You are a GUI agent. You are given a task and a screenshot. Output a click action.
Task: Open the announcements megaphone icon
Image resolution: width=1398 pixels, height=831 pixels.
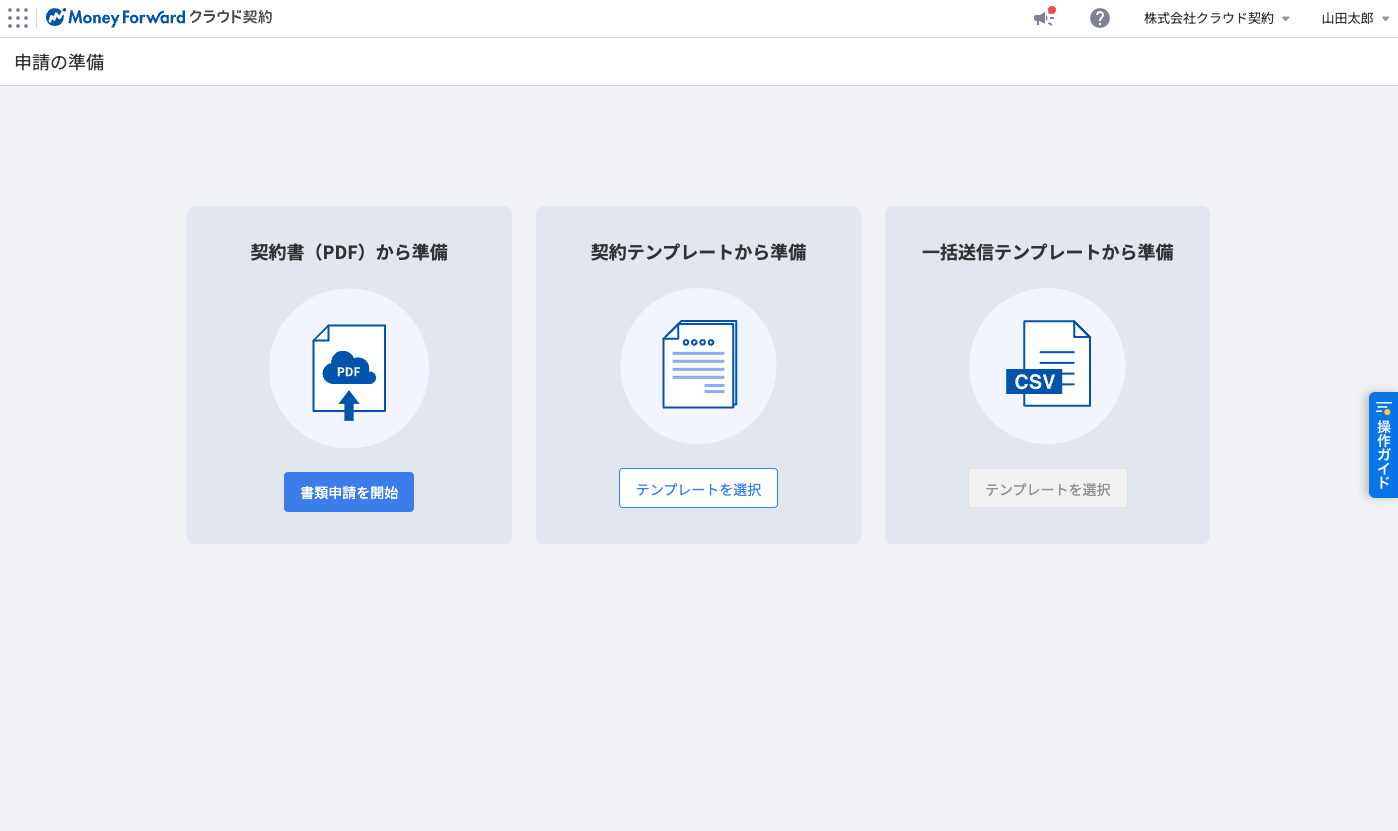(1044, 17)
